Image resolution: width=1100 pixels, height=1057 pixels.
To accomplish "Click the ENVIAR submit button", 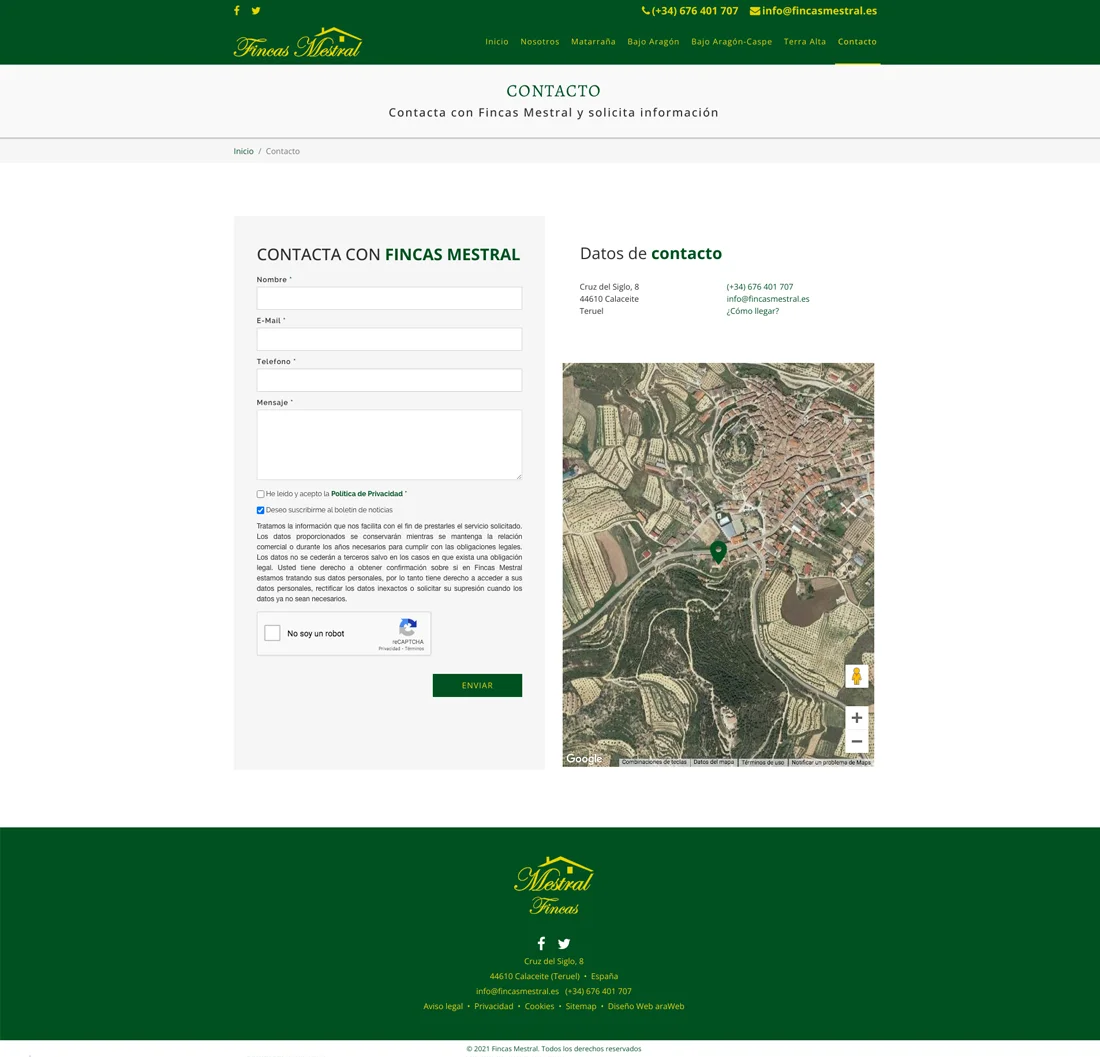I will coord(477,685).
